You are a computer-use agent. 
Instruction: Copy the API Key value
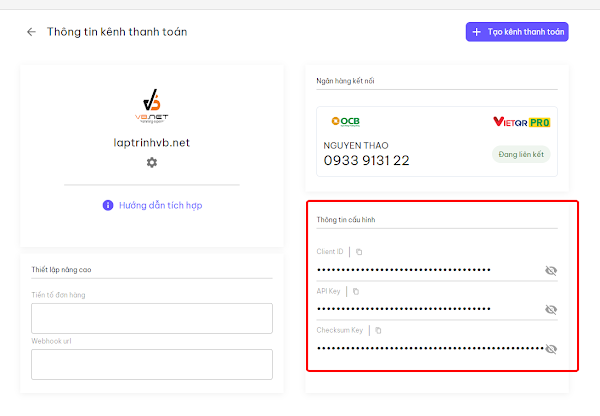pyautogui.click(x=356, y=291)
